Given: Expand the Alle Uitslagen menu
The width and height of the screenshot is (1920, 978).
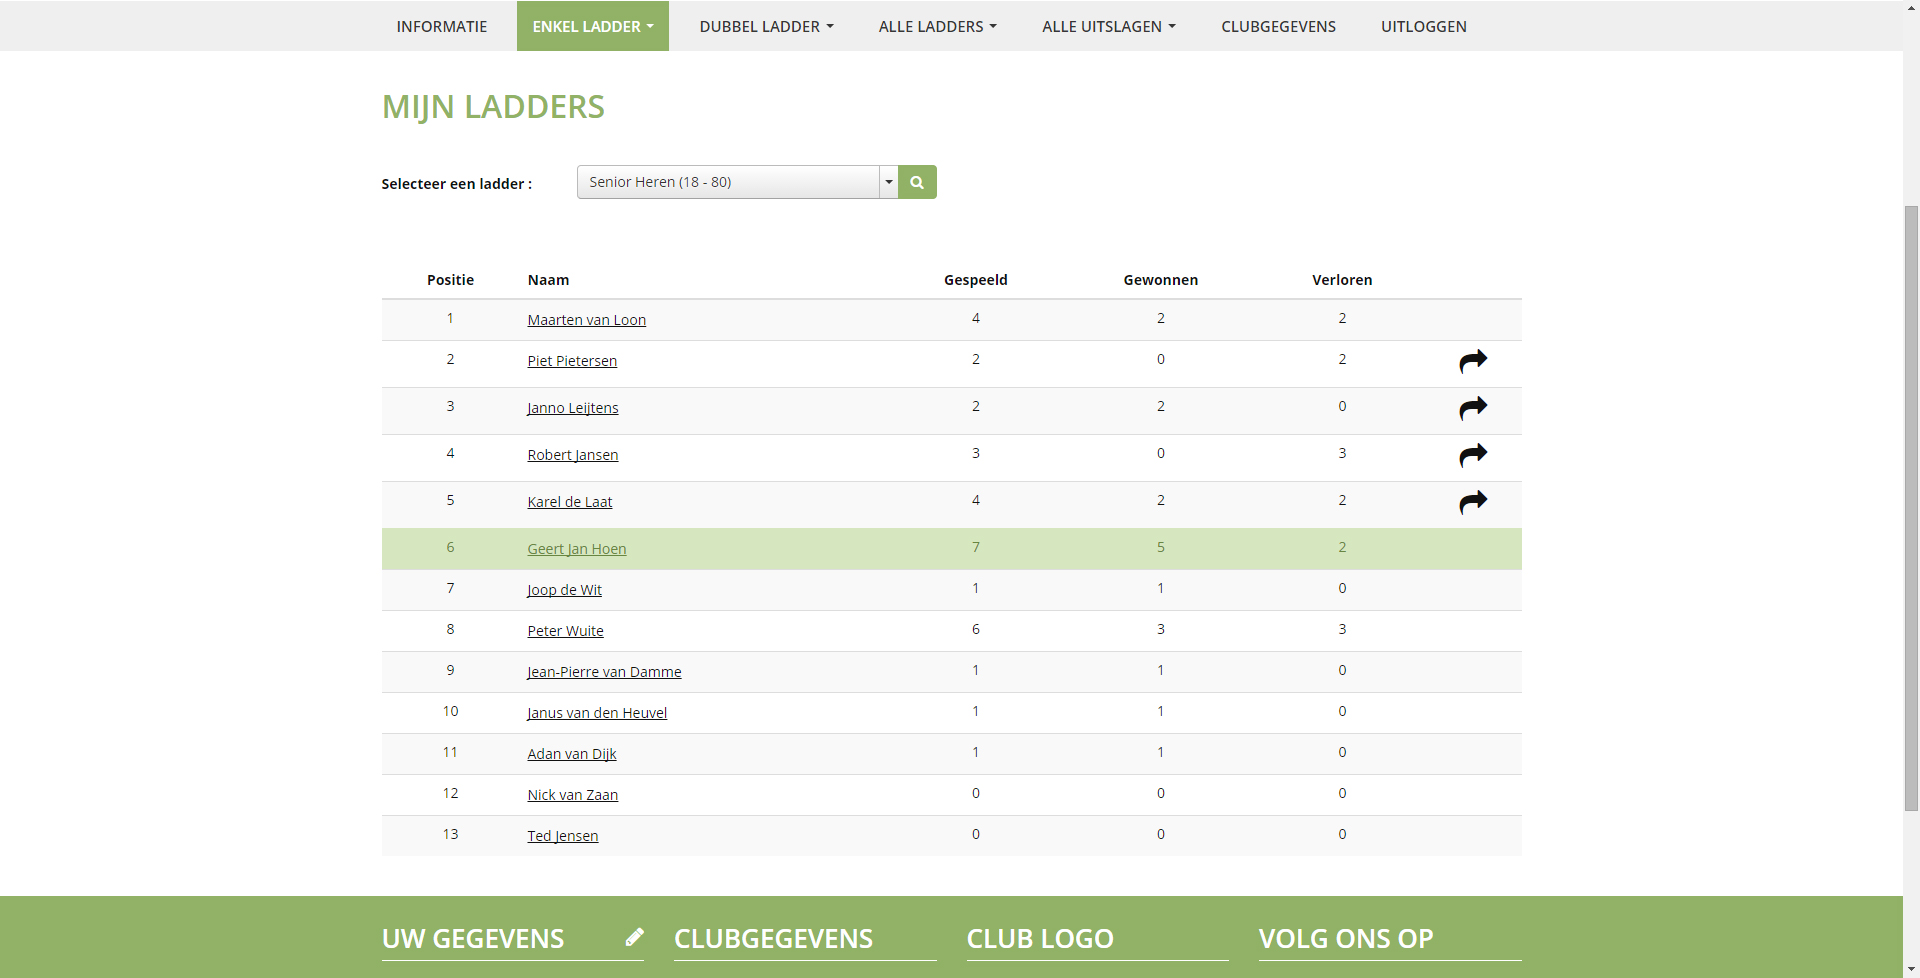Looking at the screenshot, I should point(1109,26).
